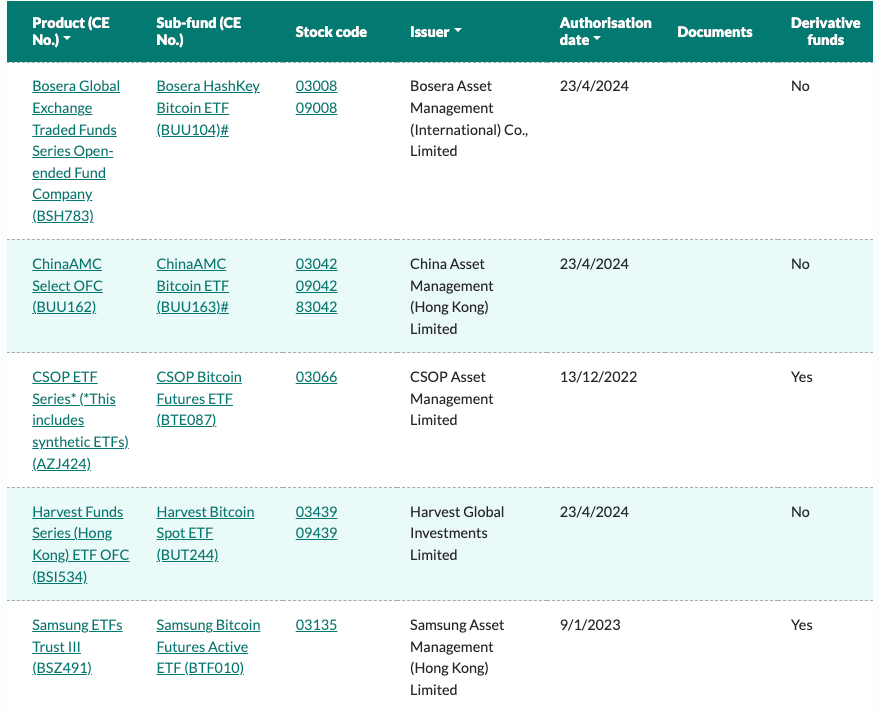Sort table by Issuer column header
Image resolution: width=881 pixels, height=711 pixels.
(435, 31)
